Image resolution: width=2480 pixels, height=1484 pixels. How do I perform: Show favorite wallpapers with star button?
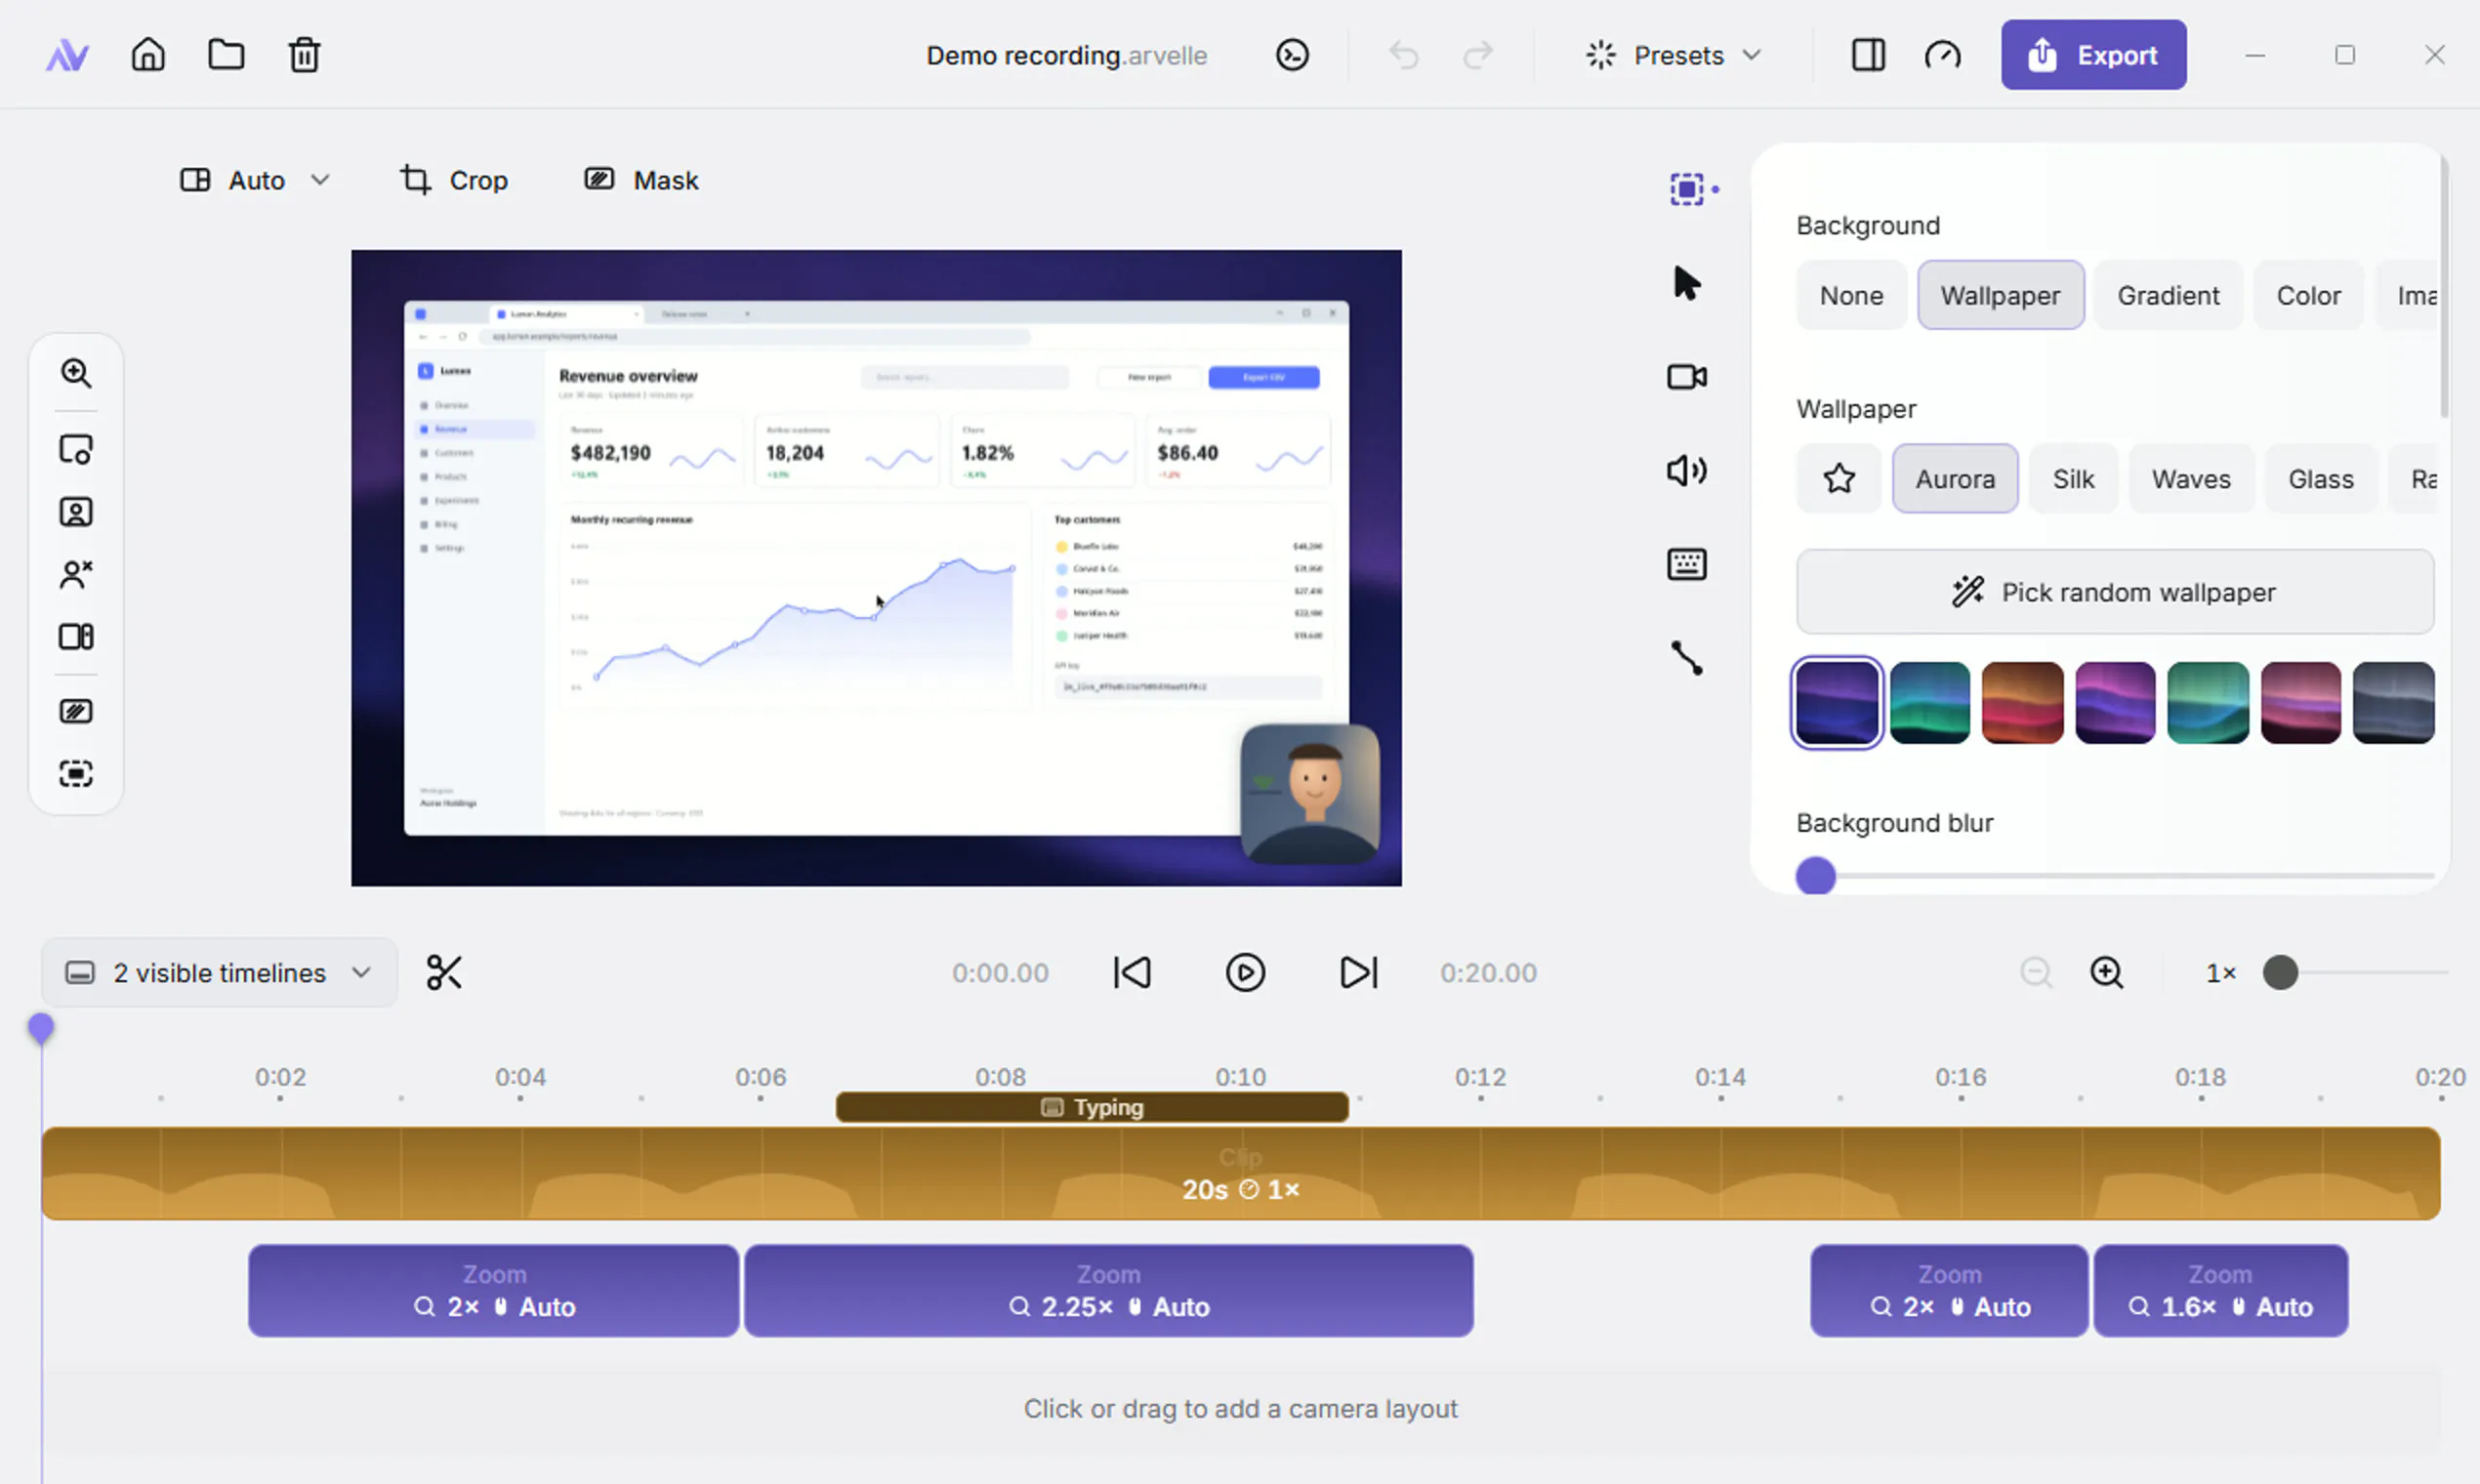[1839, 479]
